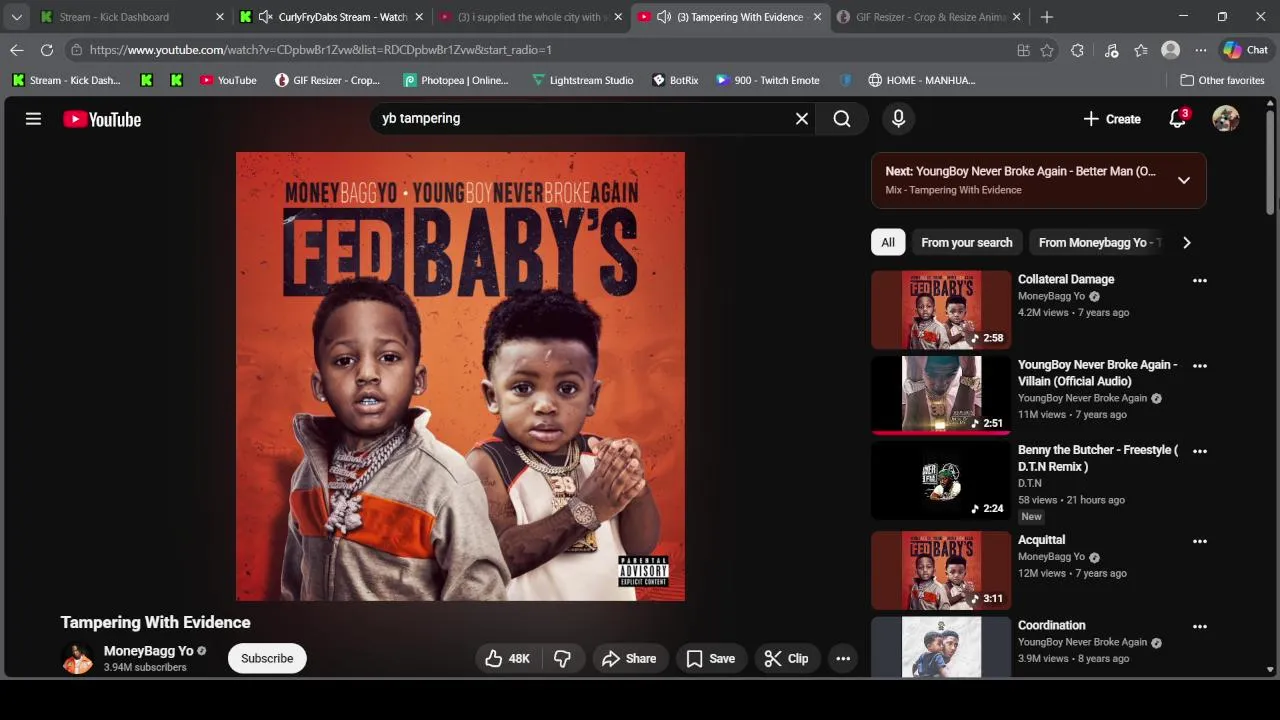This screenshot has height=720, width=1280.
Task: Open the favorites list icon
Action: click(1141, 50)
